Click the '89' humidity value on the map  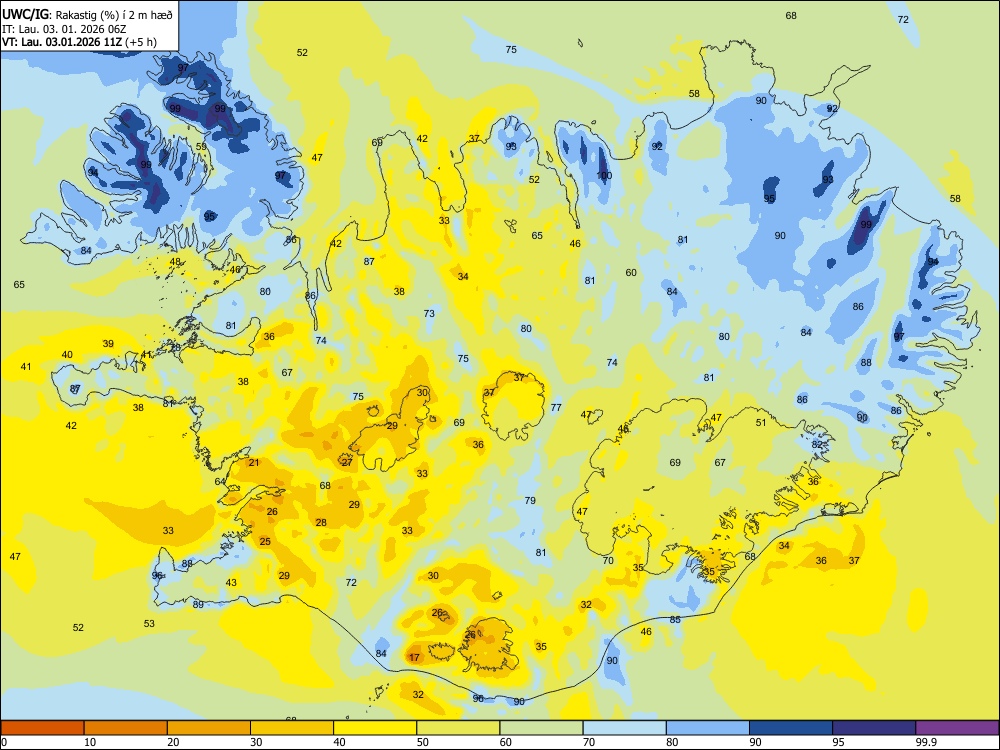198,604
